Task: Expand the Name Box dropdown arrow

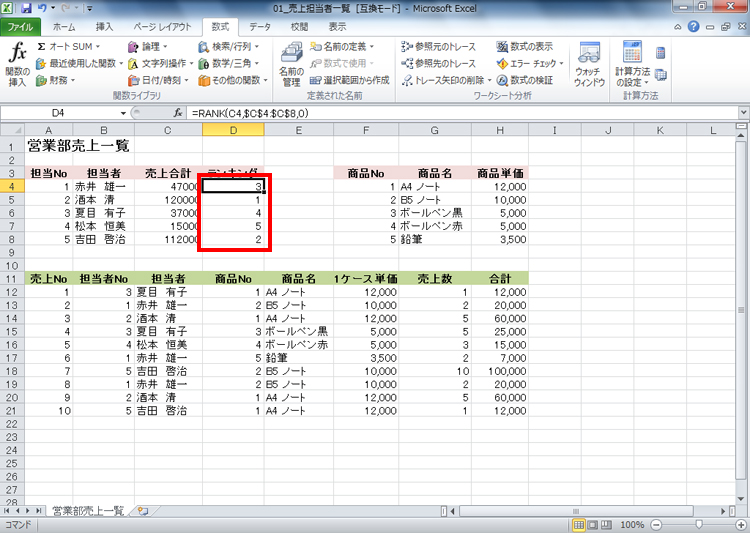Action: point(123,113)
